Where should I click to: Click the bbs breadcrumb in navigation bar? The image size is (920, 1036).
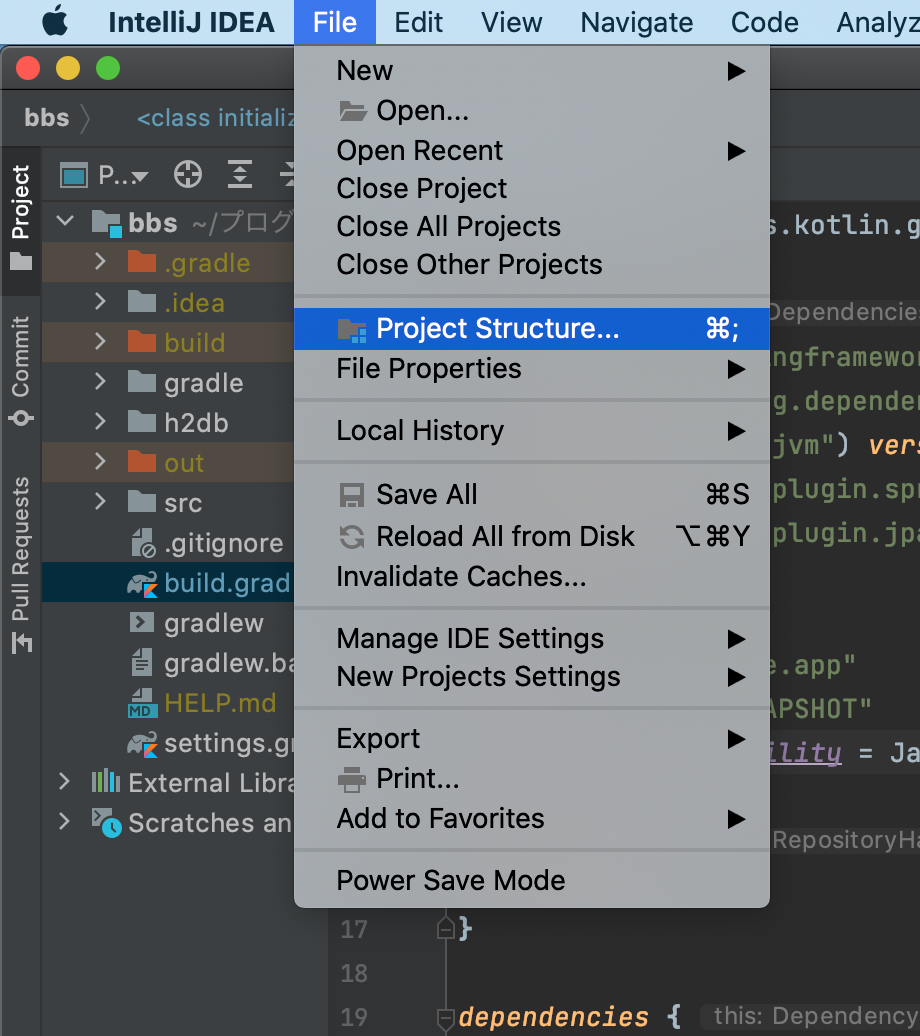[46, 118]
